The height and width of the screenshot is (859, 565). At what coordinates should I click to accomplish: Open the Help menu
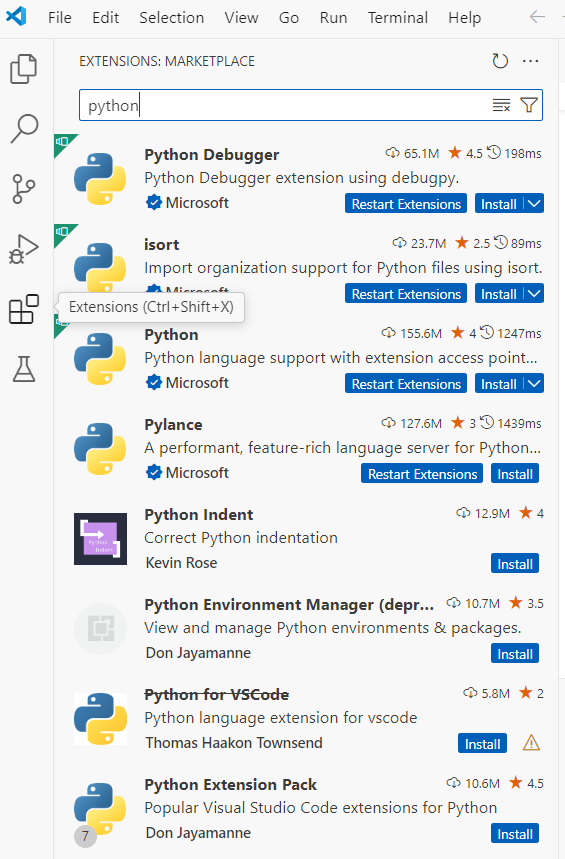click(x=464, y=18)
